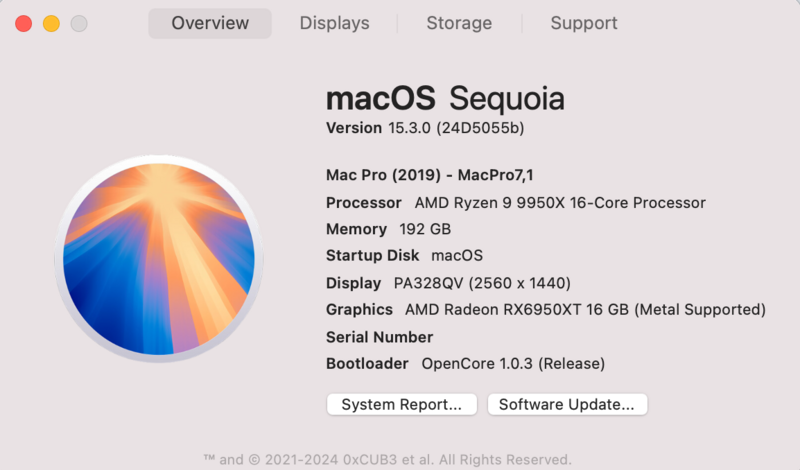Close the About This Mac window
This screenshot has width=800, height=470.
24,23
